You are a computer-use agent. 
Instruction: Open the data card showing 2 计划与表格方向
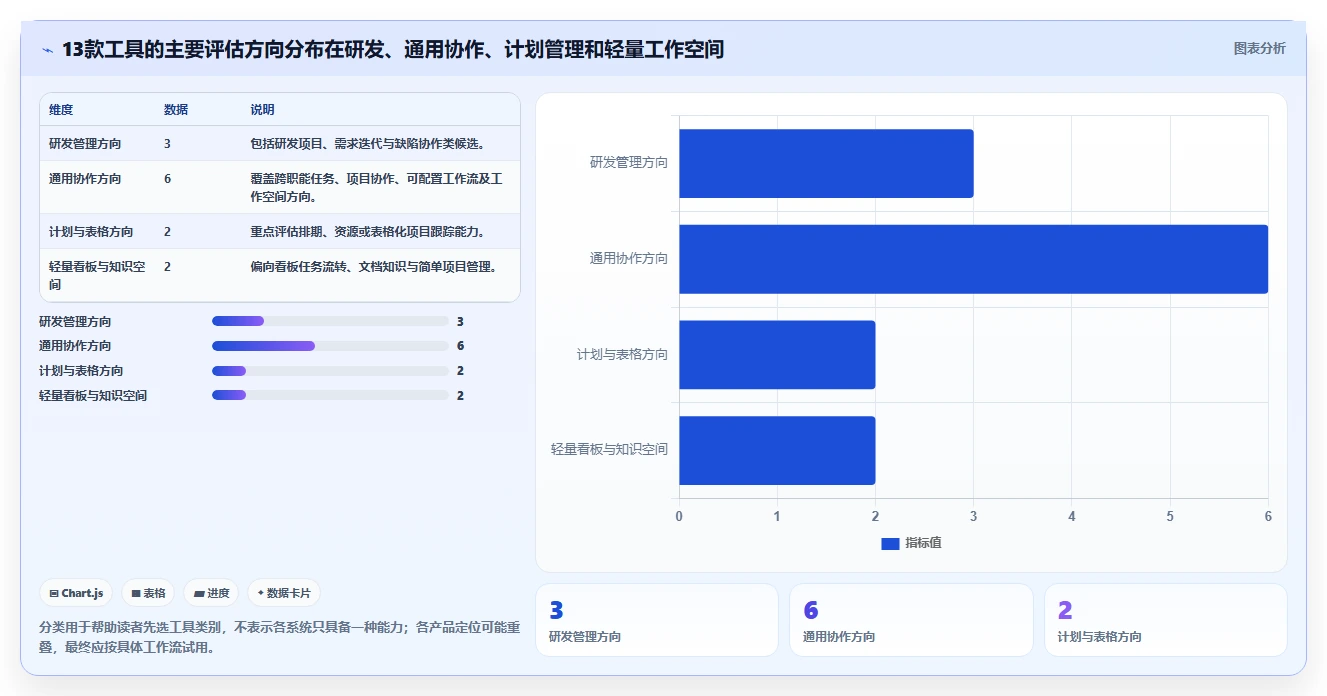pos(1166,620)
